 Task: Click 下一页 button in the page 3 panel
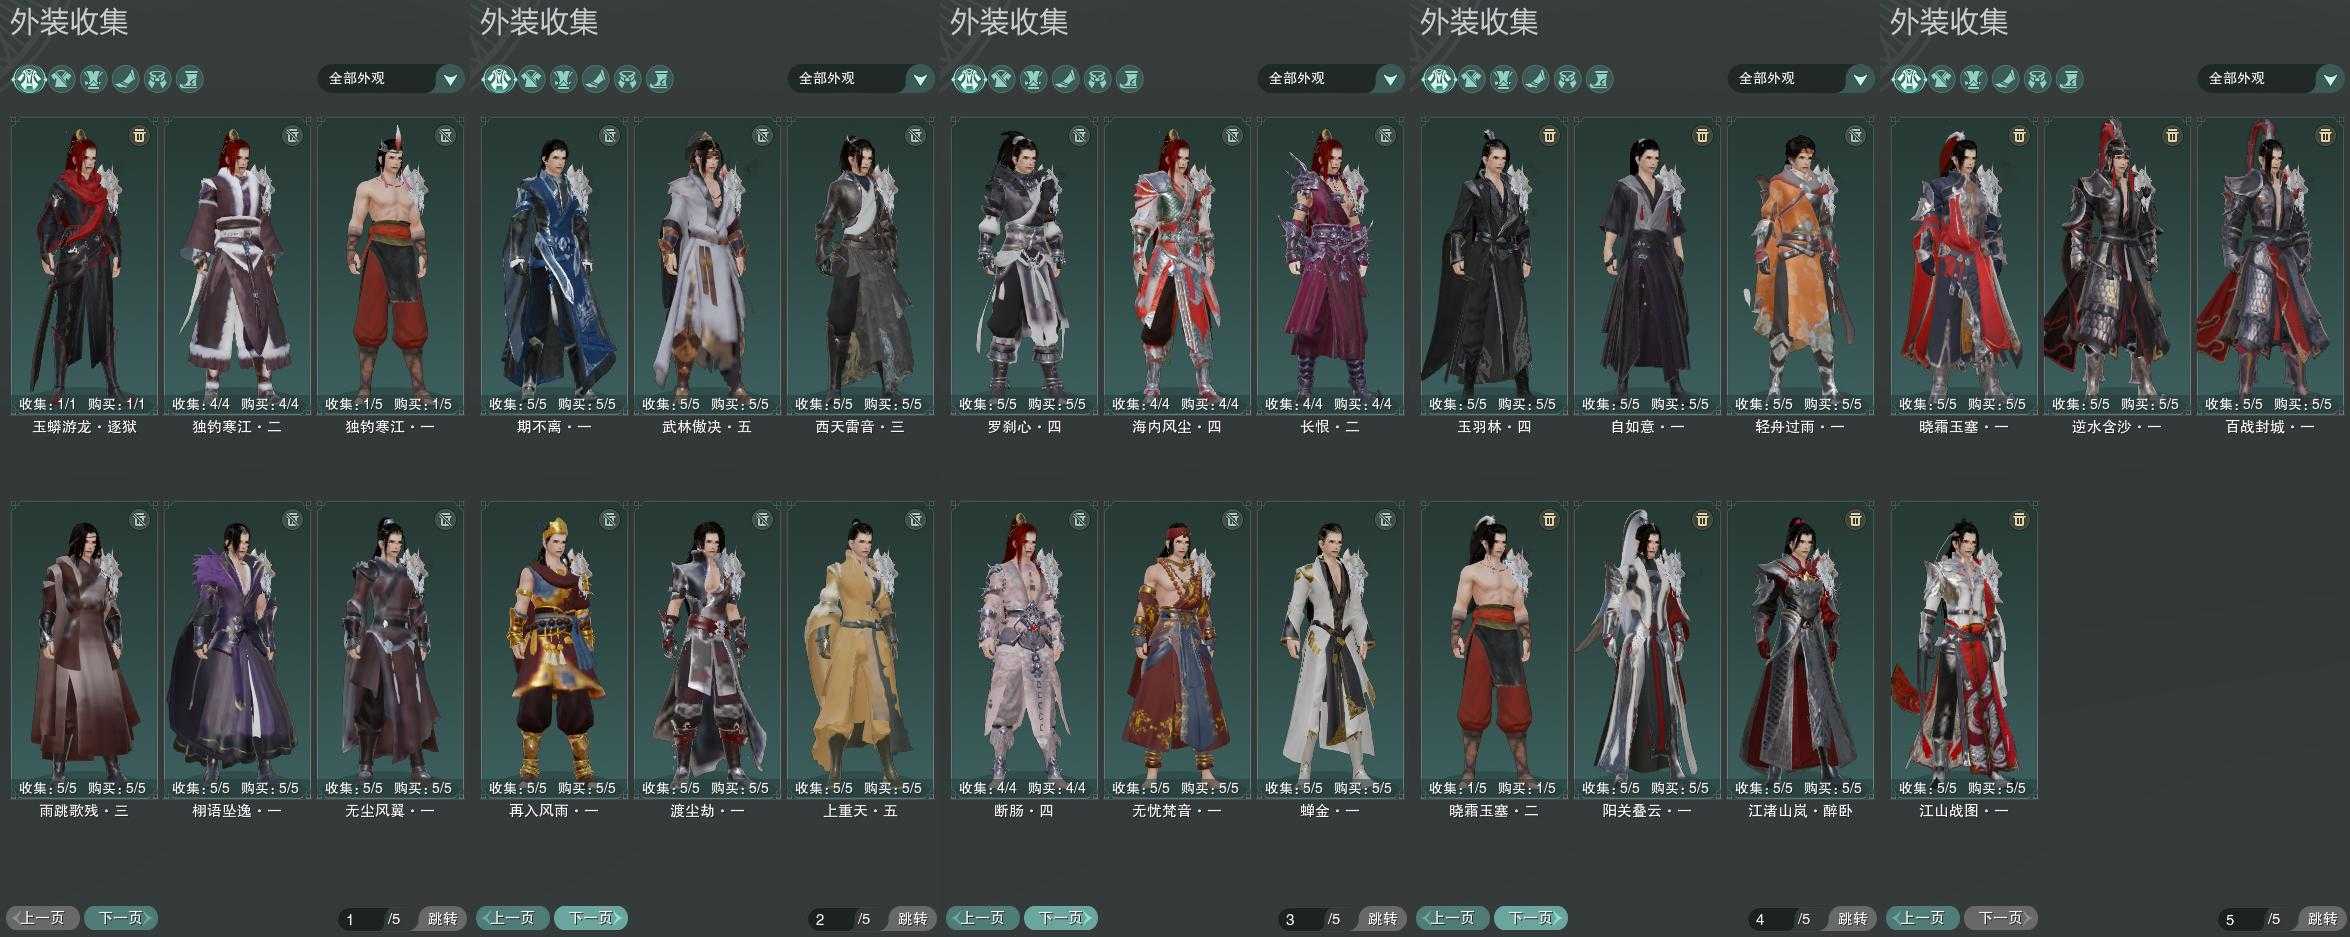coord(1061,917)
